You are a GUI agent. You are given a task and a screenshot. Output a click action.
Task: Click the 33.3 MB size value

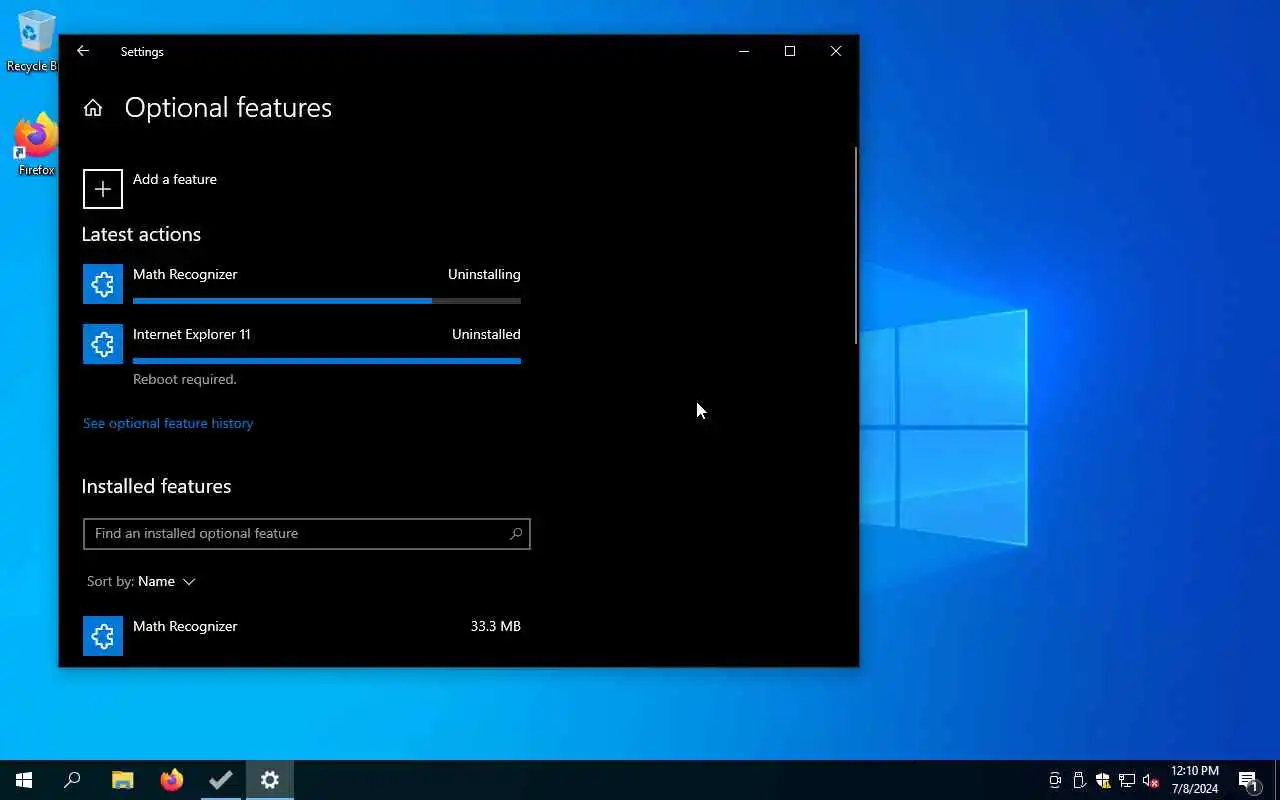pyautogui.click(x=496, y=627)
